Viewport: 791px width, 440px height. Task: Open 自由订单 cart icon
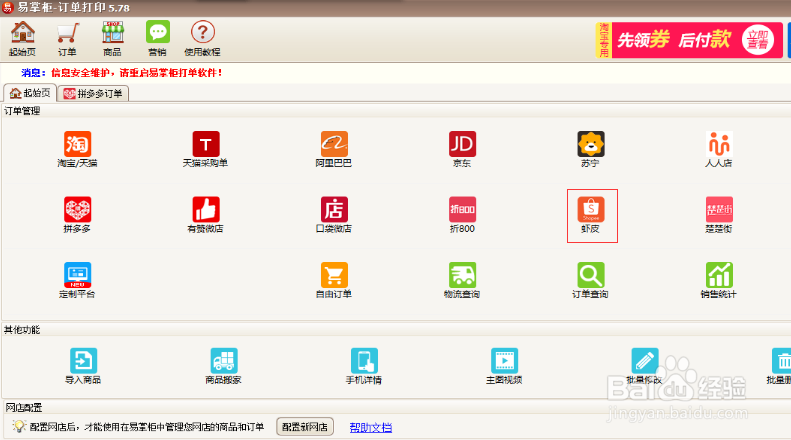pos(334,281)
